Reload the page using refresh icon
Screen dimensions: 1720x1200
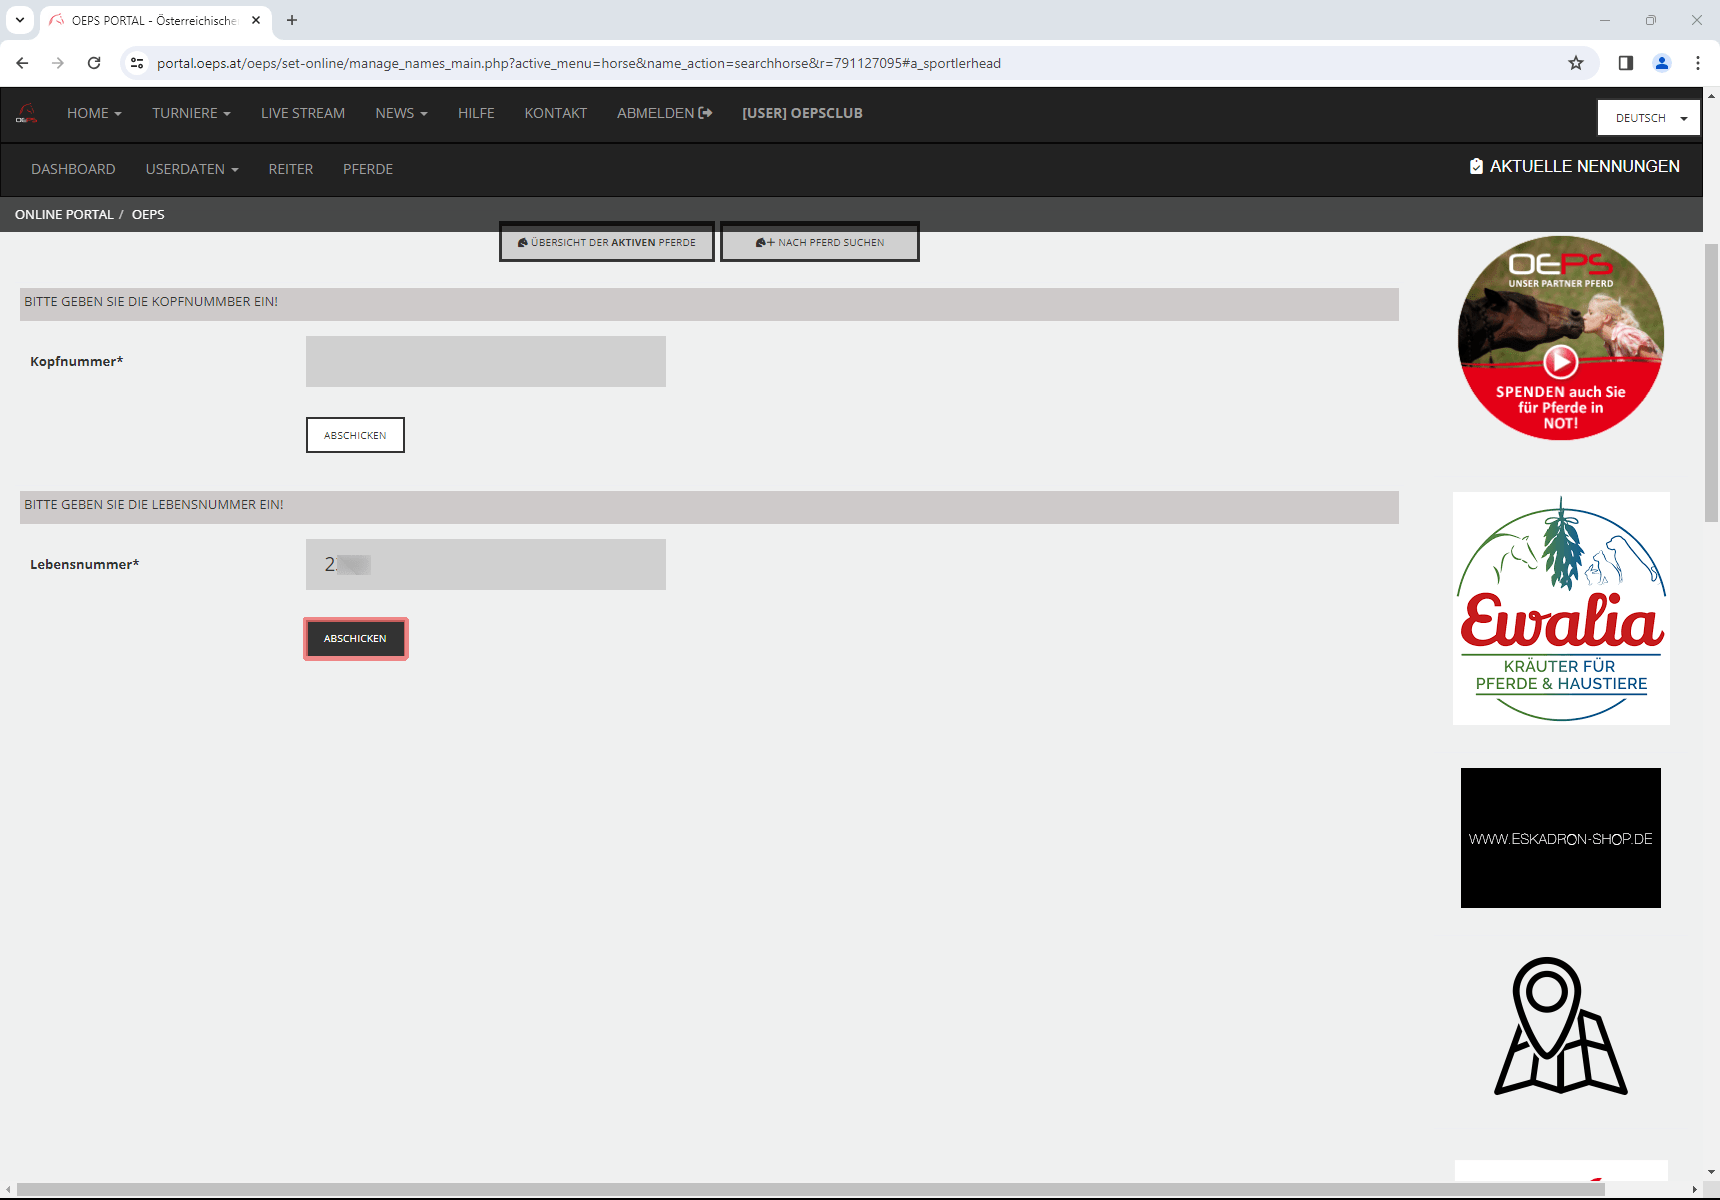click(x=94, y=63)
